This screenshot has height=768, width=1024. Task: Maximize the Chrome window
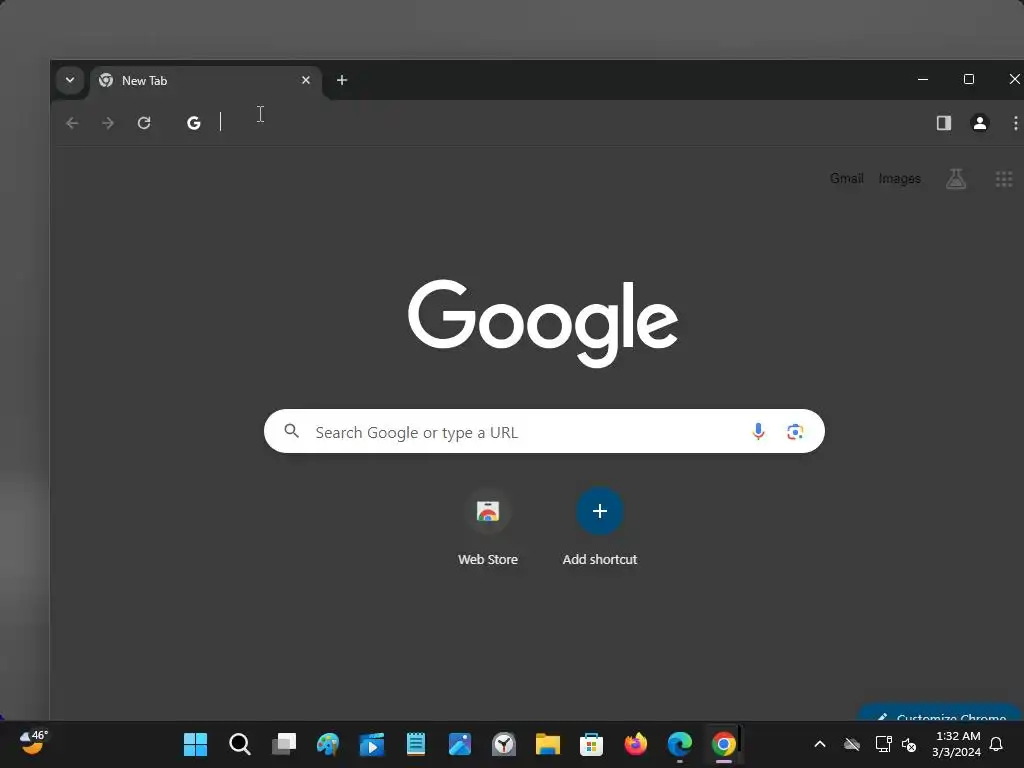pos(969,79)
